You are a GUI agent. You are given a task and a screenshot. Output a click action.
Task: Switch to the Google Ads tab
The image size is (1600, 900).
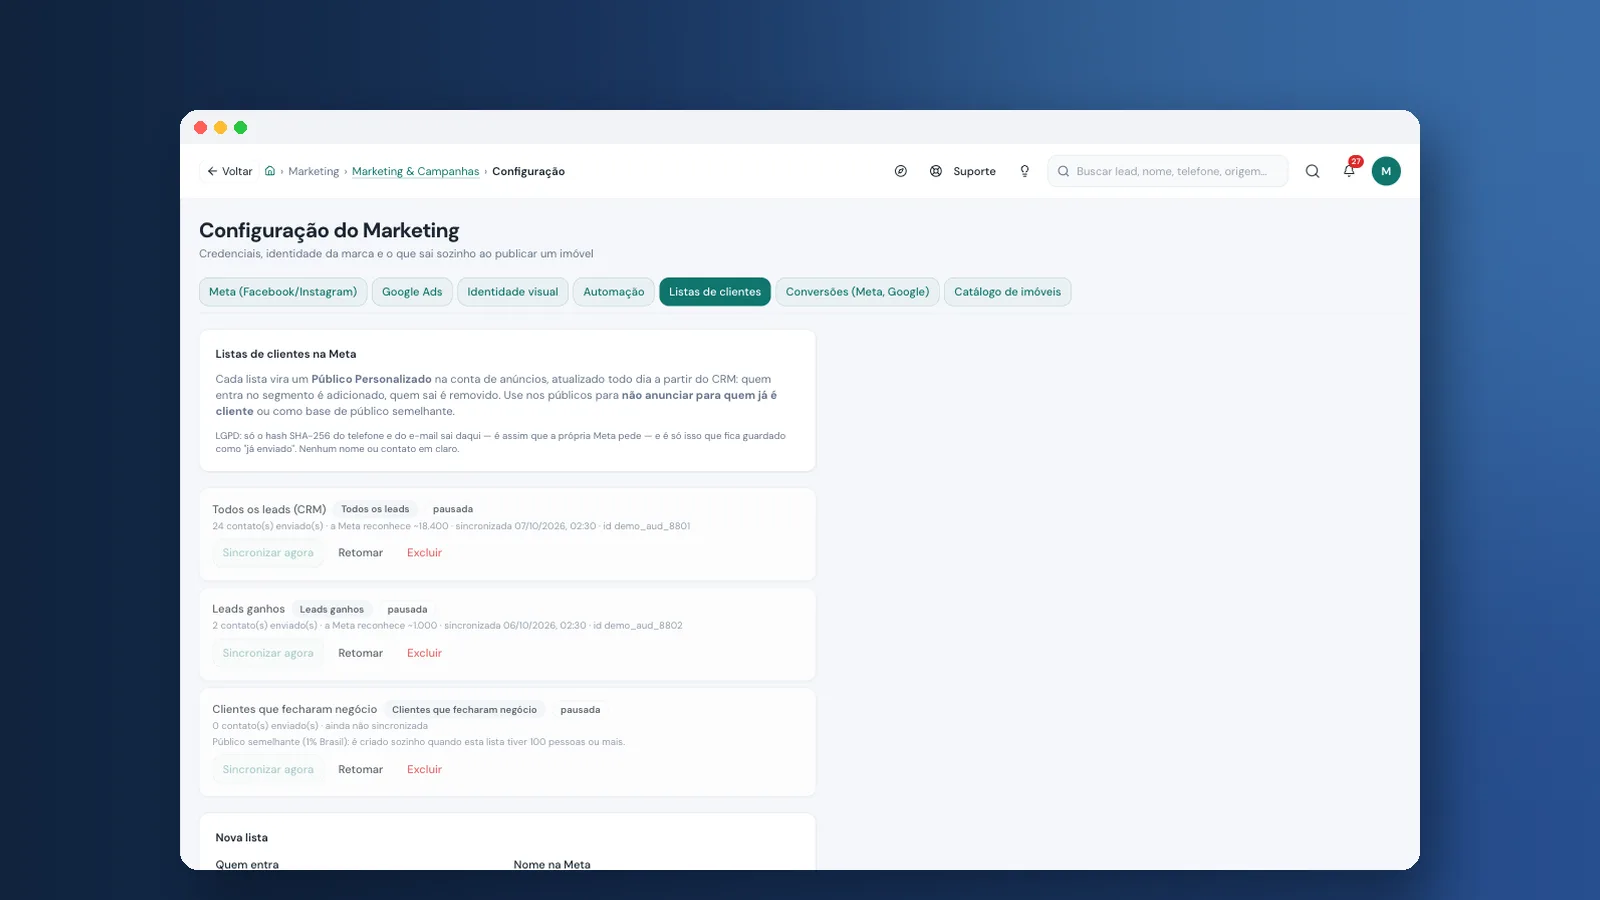point(412,292)
